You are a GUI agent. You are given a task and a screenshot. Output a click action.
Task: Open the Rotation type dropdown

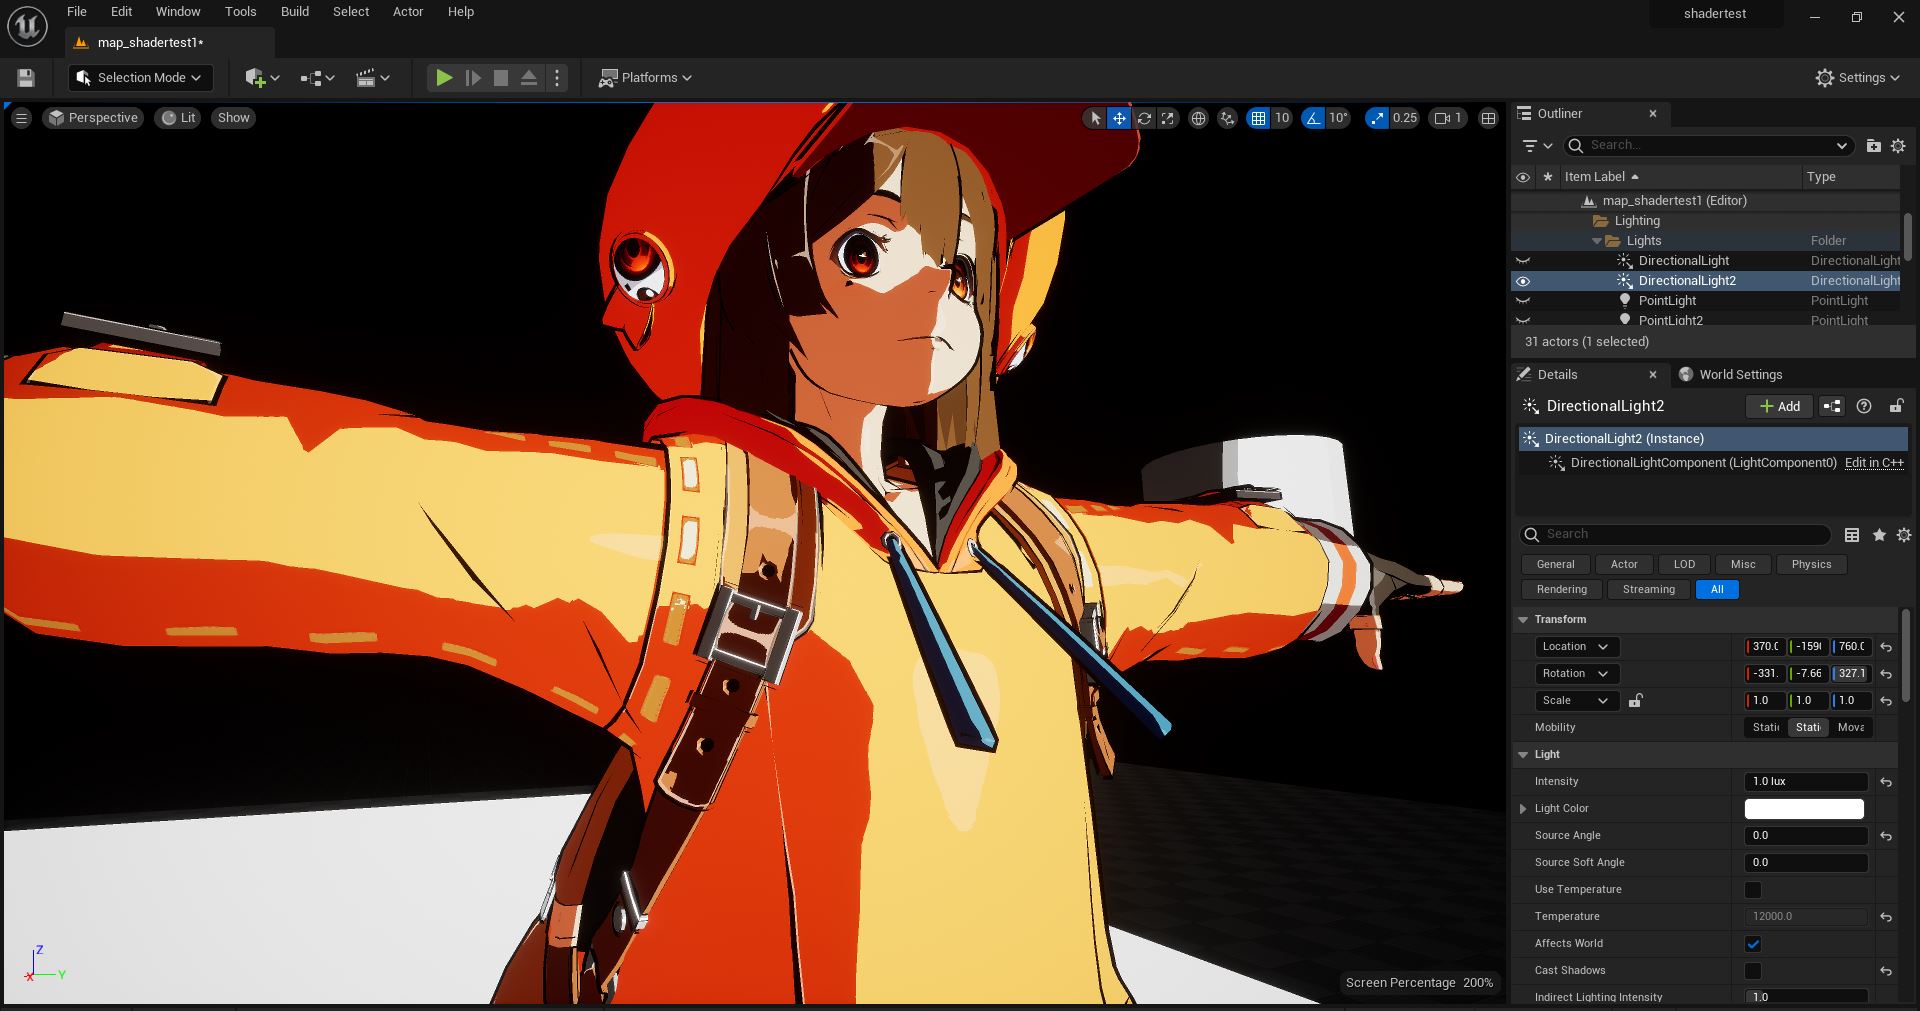coord(1575,674)
